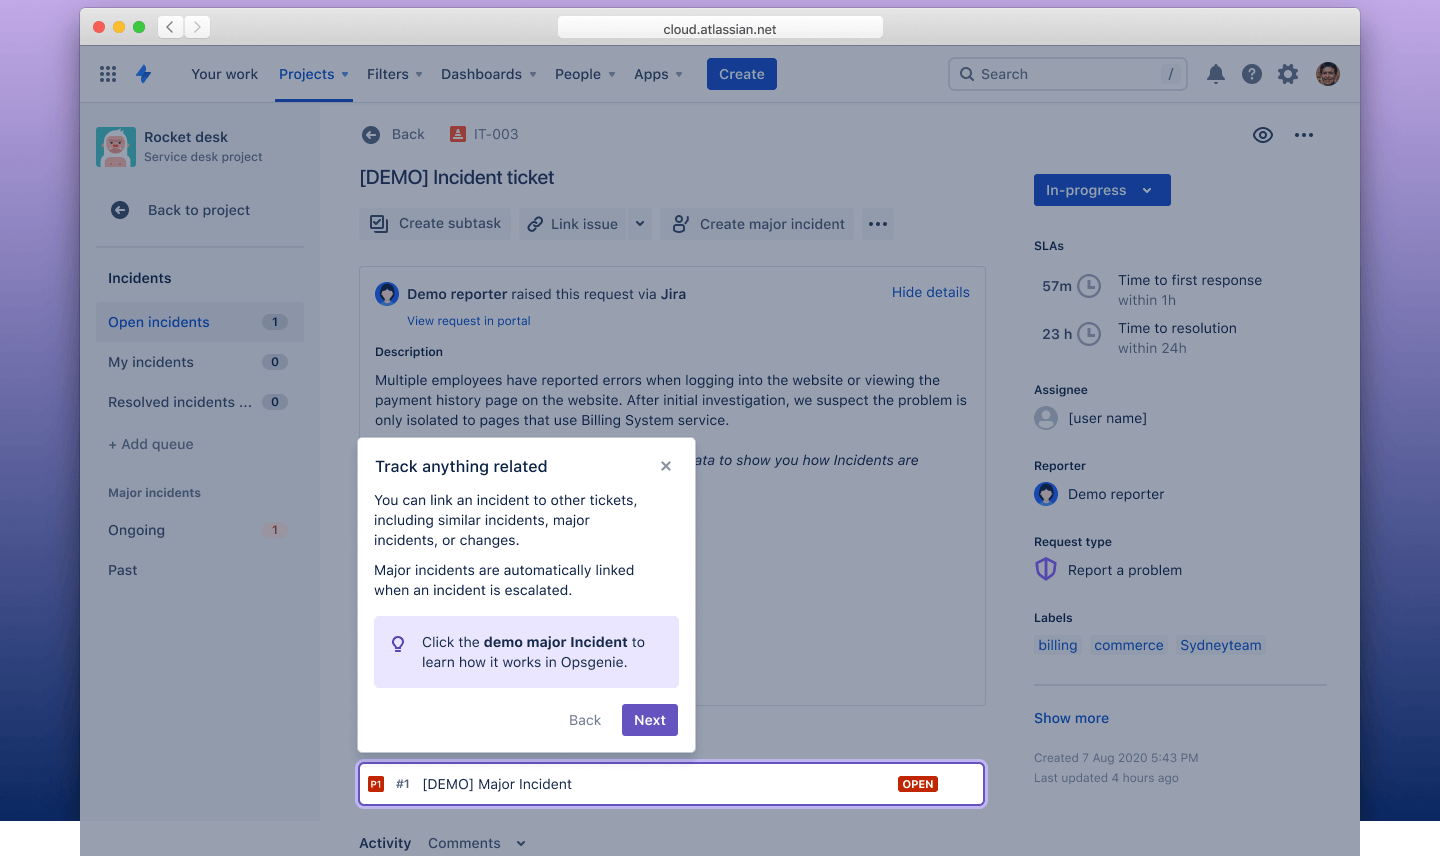The width and height of the screenshot is (1440, 856).
Task: Click the Create major incident icon
Action: tap(681, 224)
